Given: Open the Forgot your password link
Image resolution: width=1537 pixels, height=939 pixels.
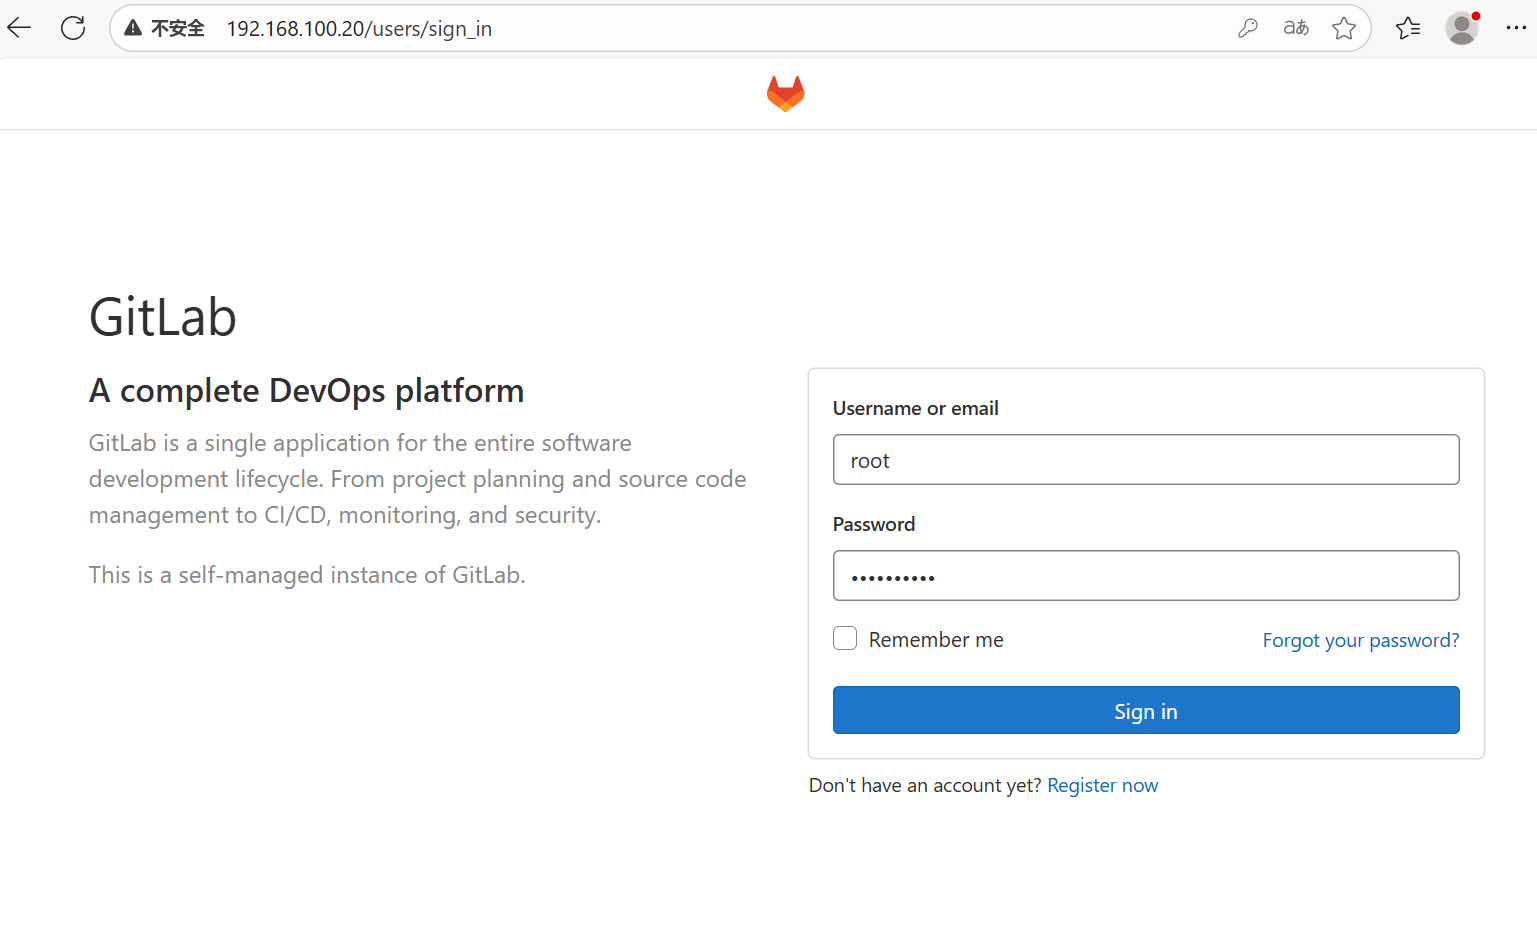Looking at the screenshot, I should 1361,640.
